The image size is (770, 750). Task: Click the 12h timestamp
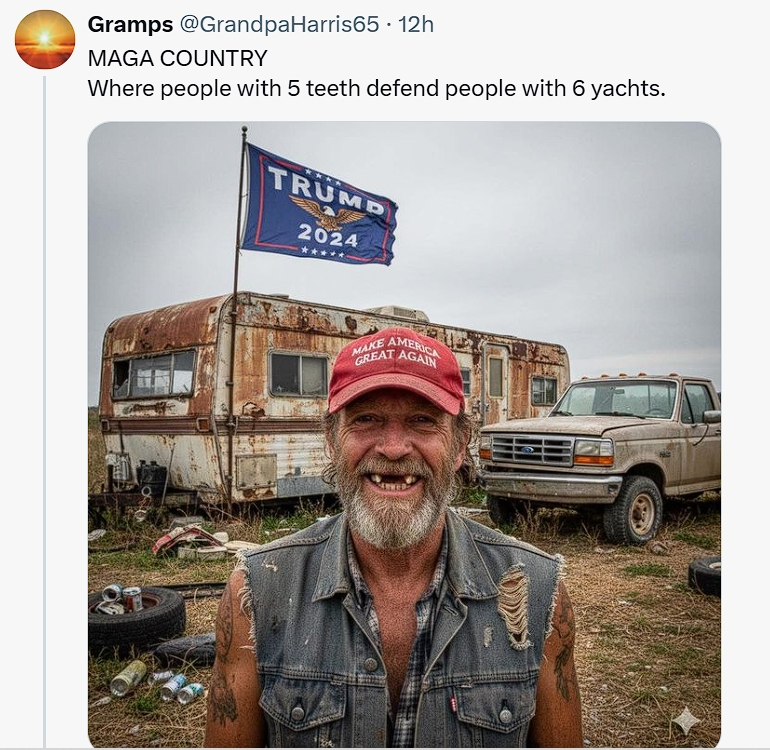(x=416, y=24)
